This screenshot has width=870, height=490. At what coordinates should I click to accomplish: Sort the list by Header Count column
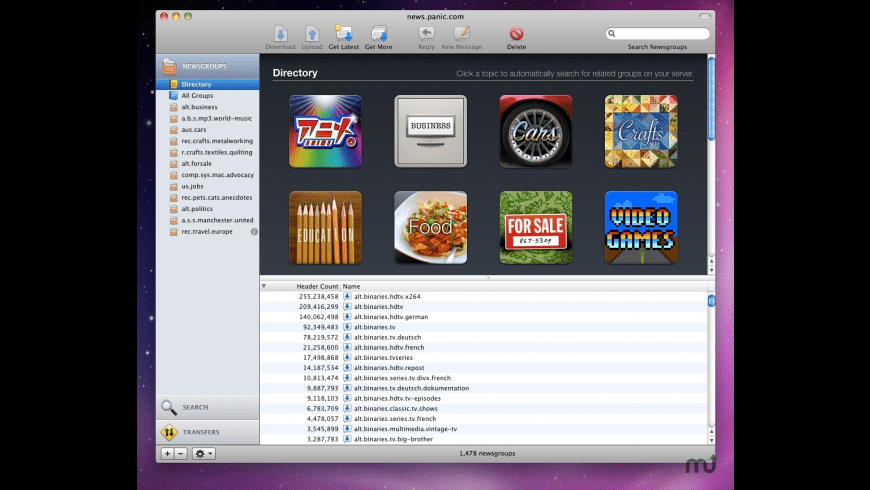[317, 286]
